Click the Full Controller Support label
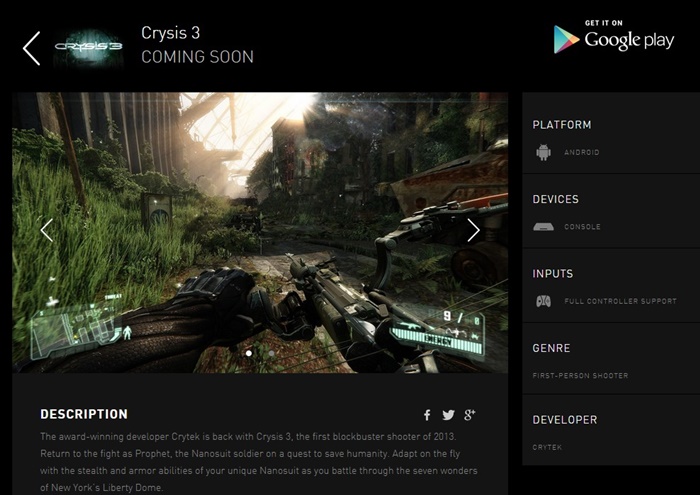Viewport: 700px width, 495px height. (x=621, y=301)
